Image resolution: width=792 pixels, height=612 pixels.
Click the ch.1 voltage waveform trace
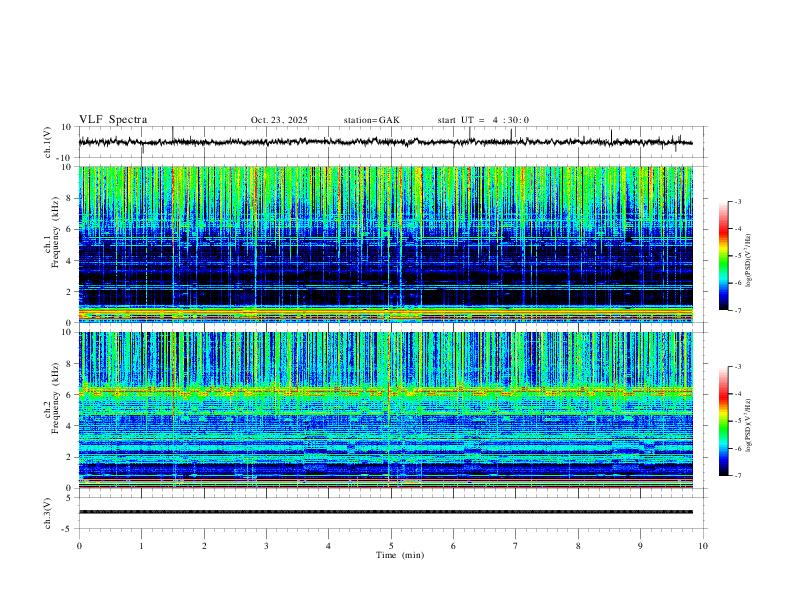coord(385,142)
